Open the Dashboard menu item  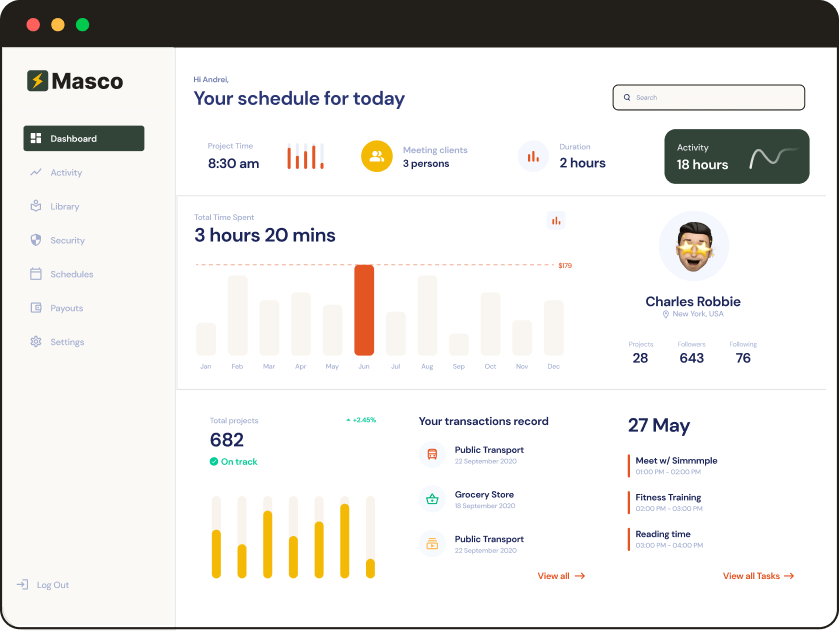click(84, 138)
